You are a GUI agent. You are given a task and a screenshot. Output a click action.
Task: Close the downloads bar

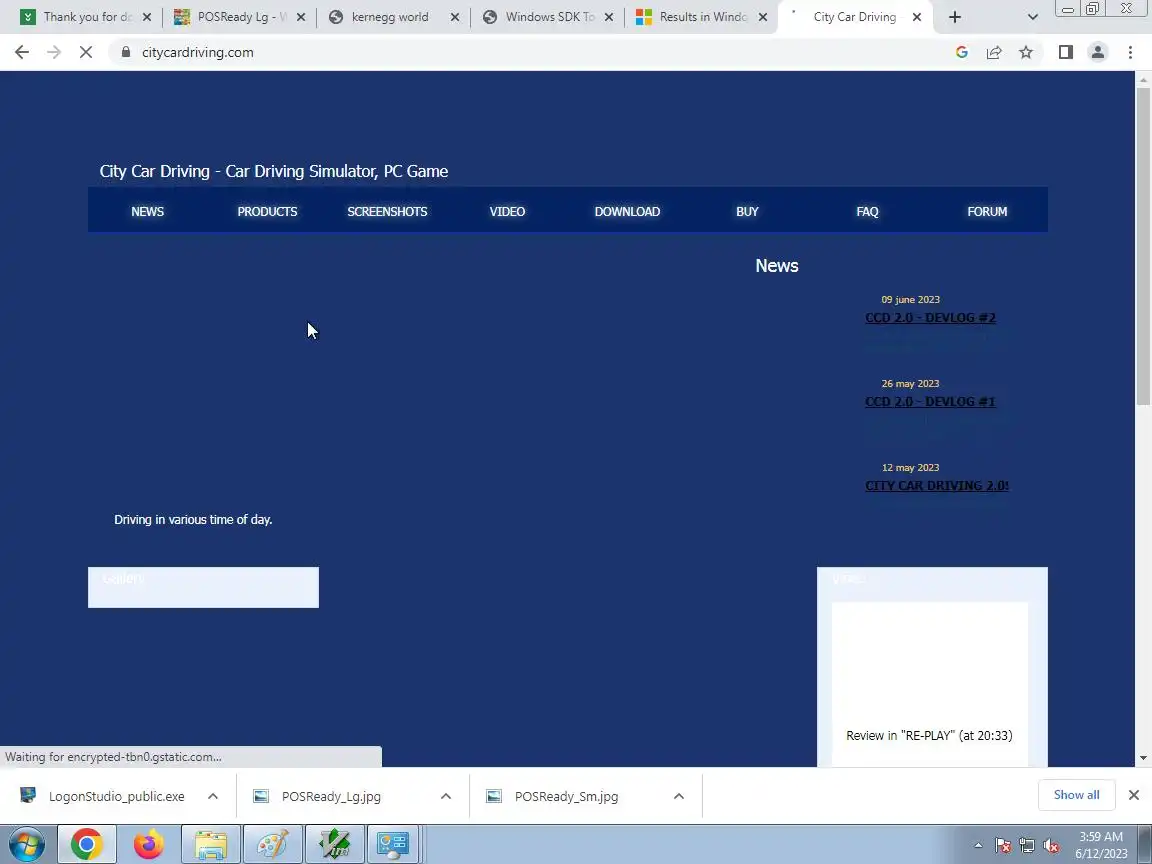coord(1134,795)
